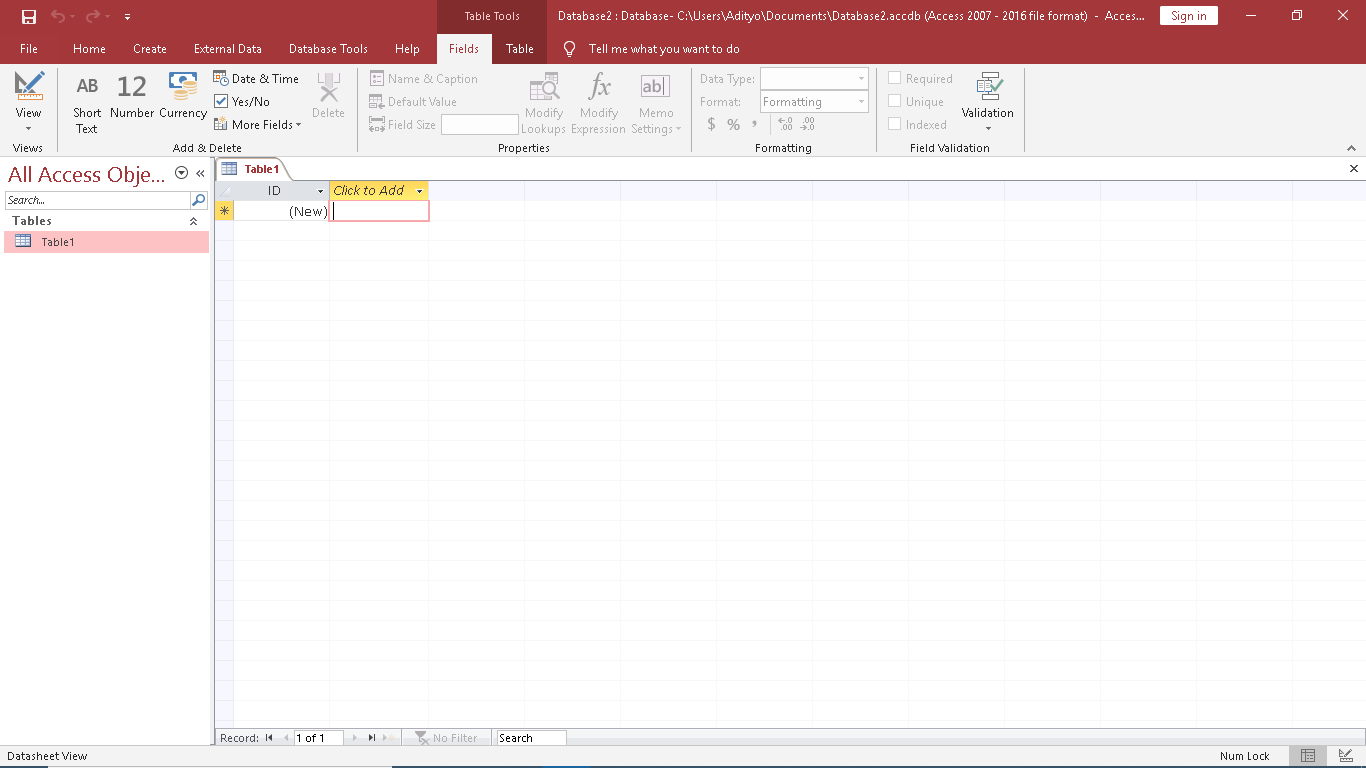Viewport: 1366px width, 768px height.
Task: Switch to Design View from status bar
Action: (x=1345, y=756)
